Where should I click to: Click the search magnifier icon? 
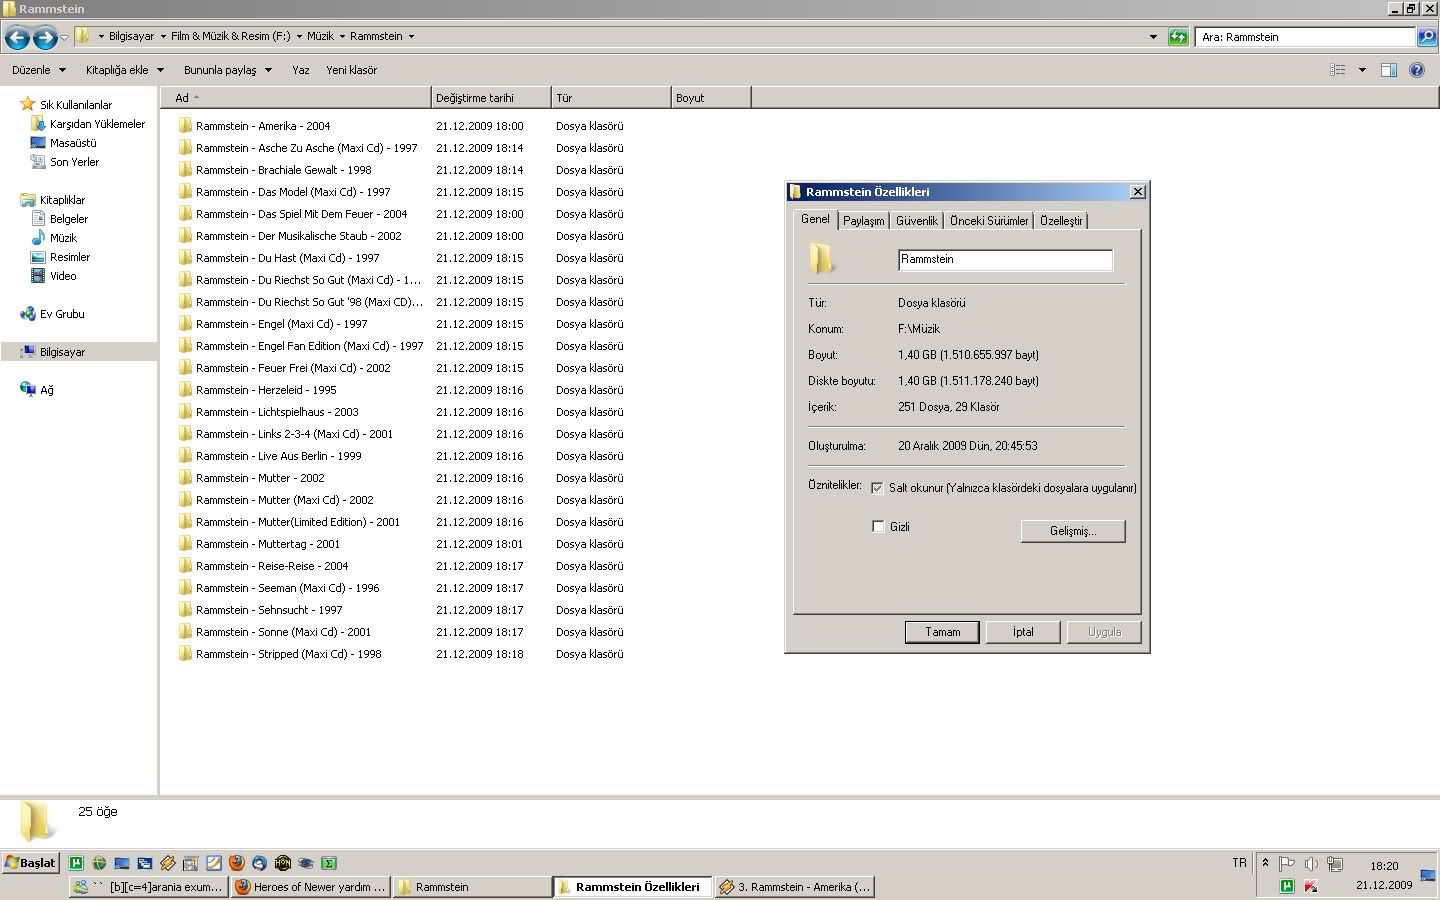click(x=1427, y=37)
